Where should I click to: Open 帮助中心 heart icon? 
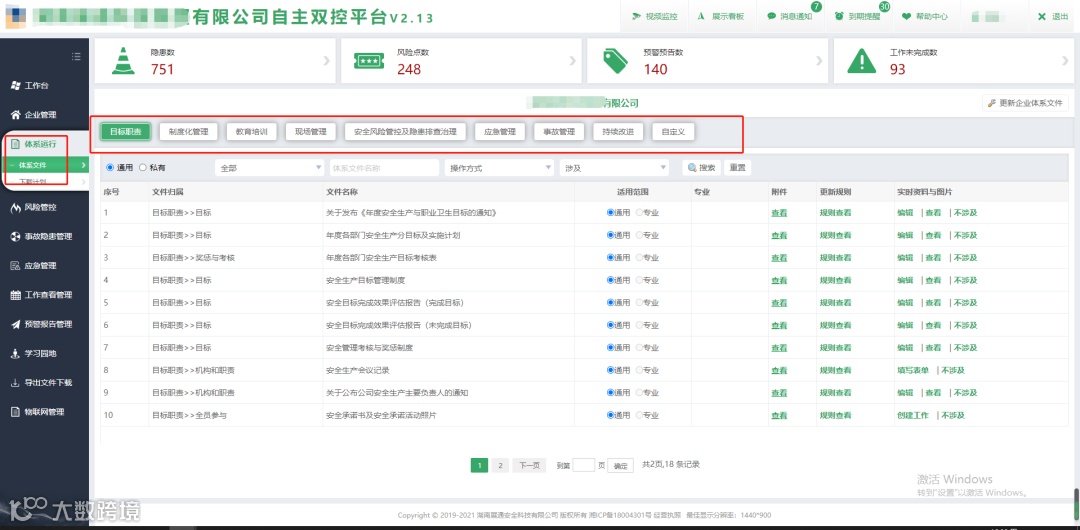[x=906, y=17]
